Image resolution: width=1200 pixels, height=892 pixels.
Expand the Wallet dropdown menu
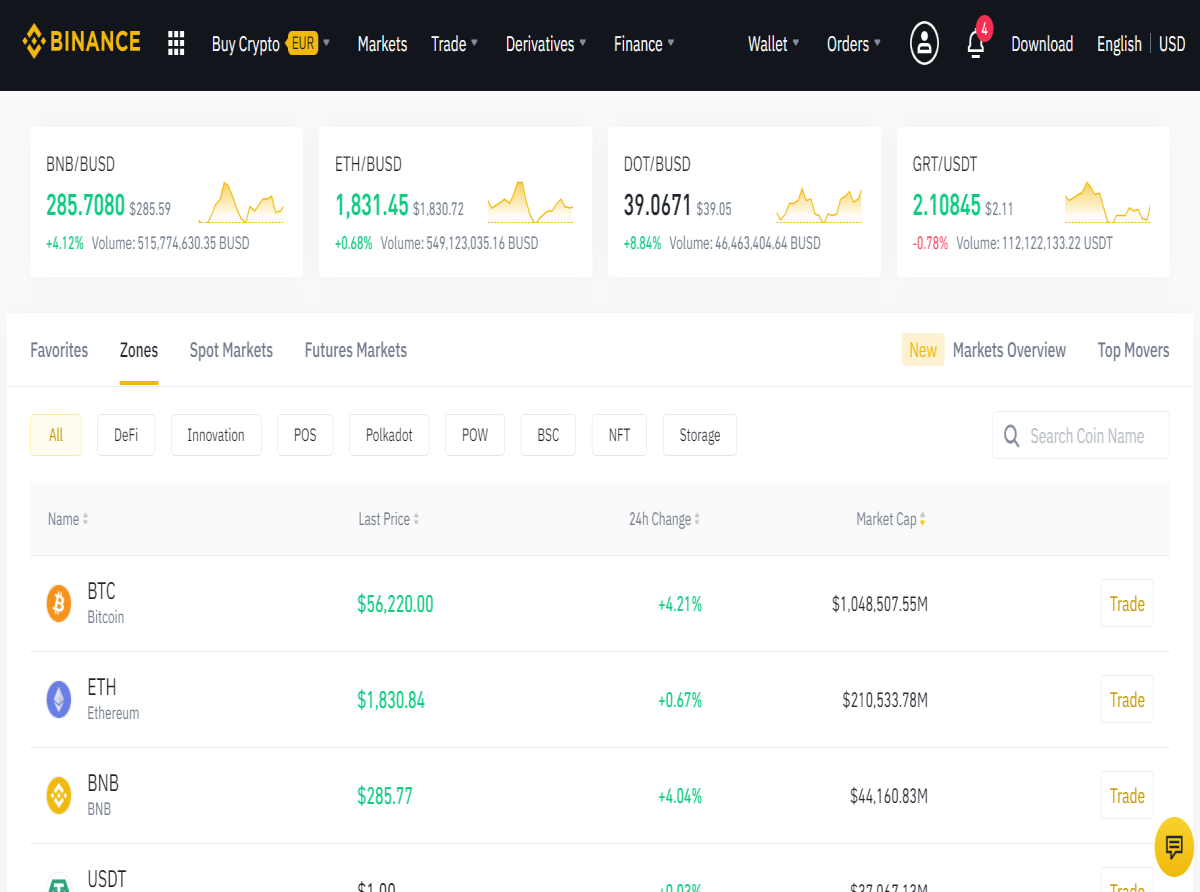click(x=774, y=44)
